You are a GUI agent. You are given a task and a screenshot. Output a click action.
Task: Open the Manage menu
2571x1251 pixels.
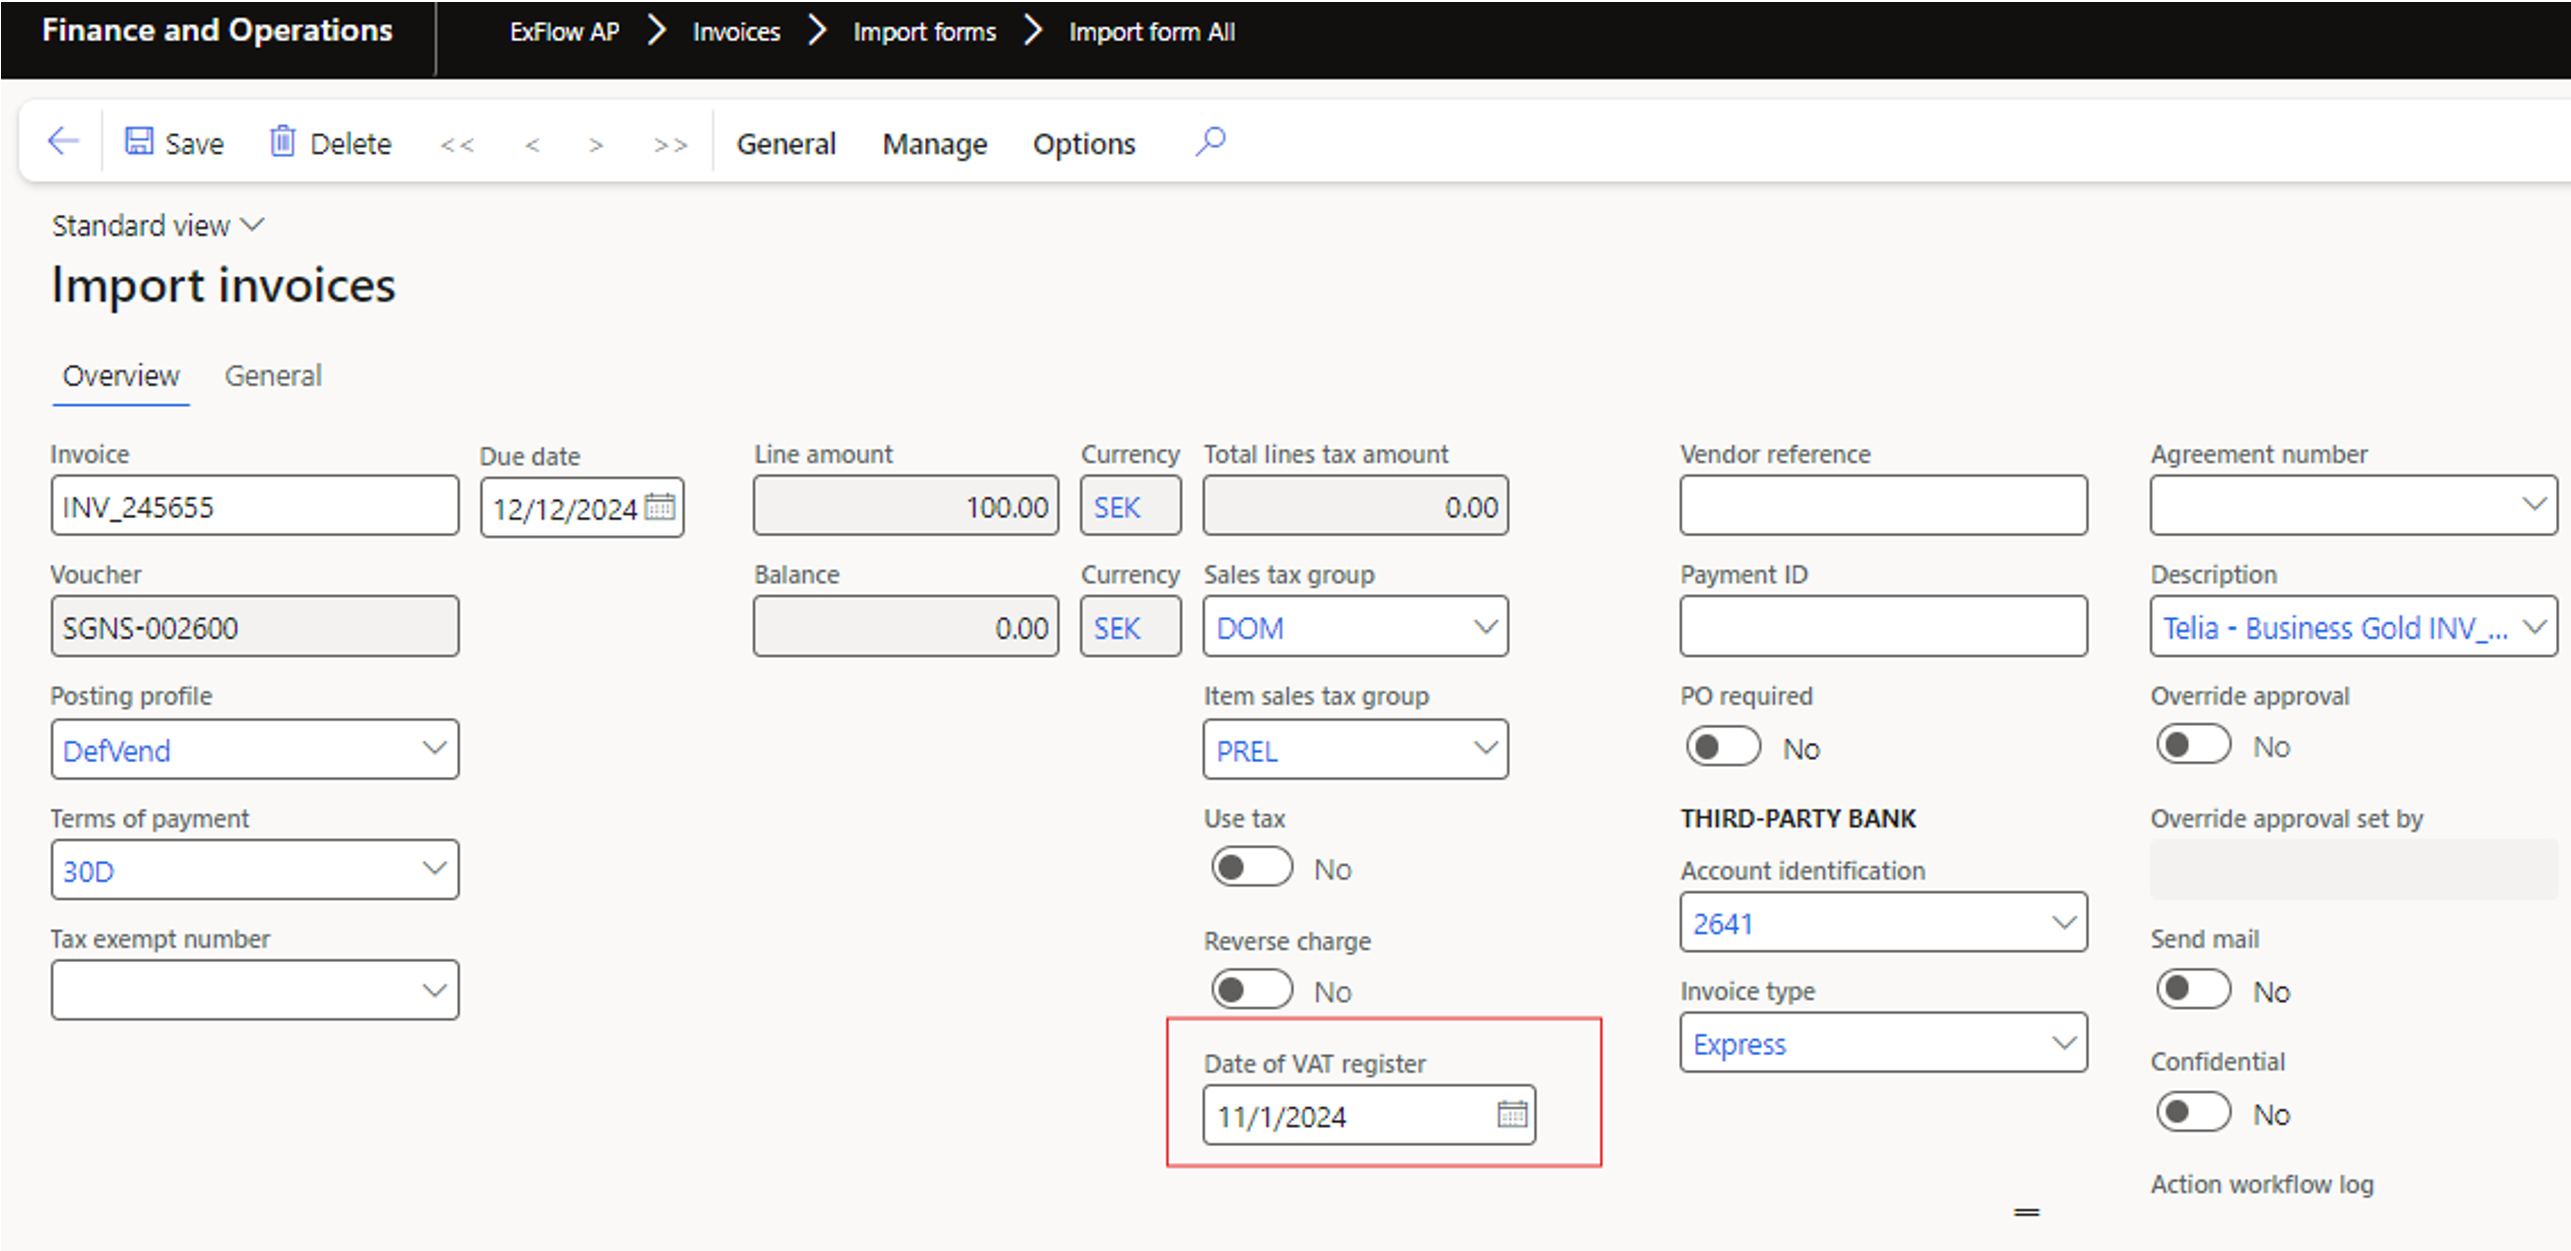tap(934, 144)
